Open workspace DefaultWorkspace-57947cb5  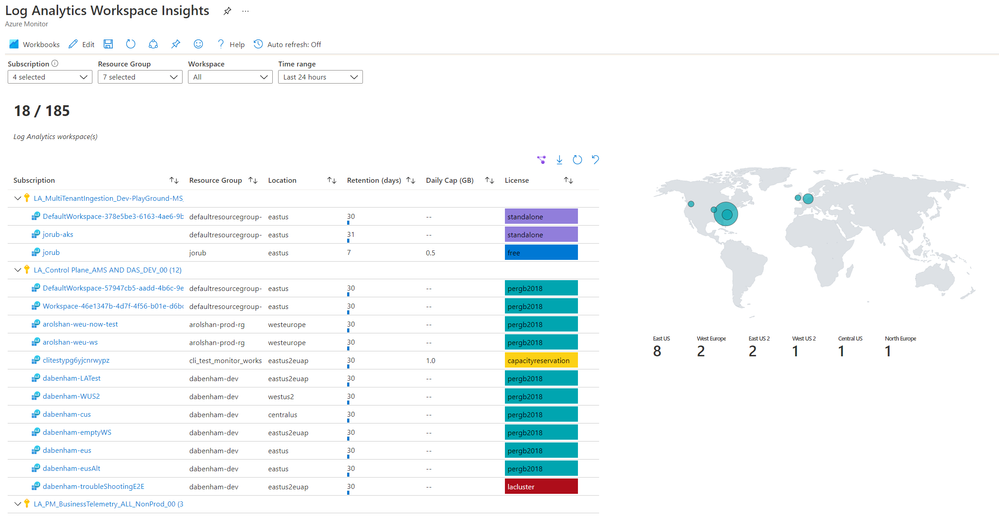click(x=113, y=288)
